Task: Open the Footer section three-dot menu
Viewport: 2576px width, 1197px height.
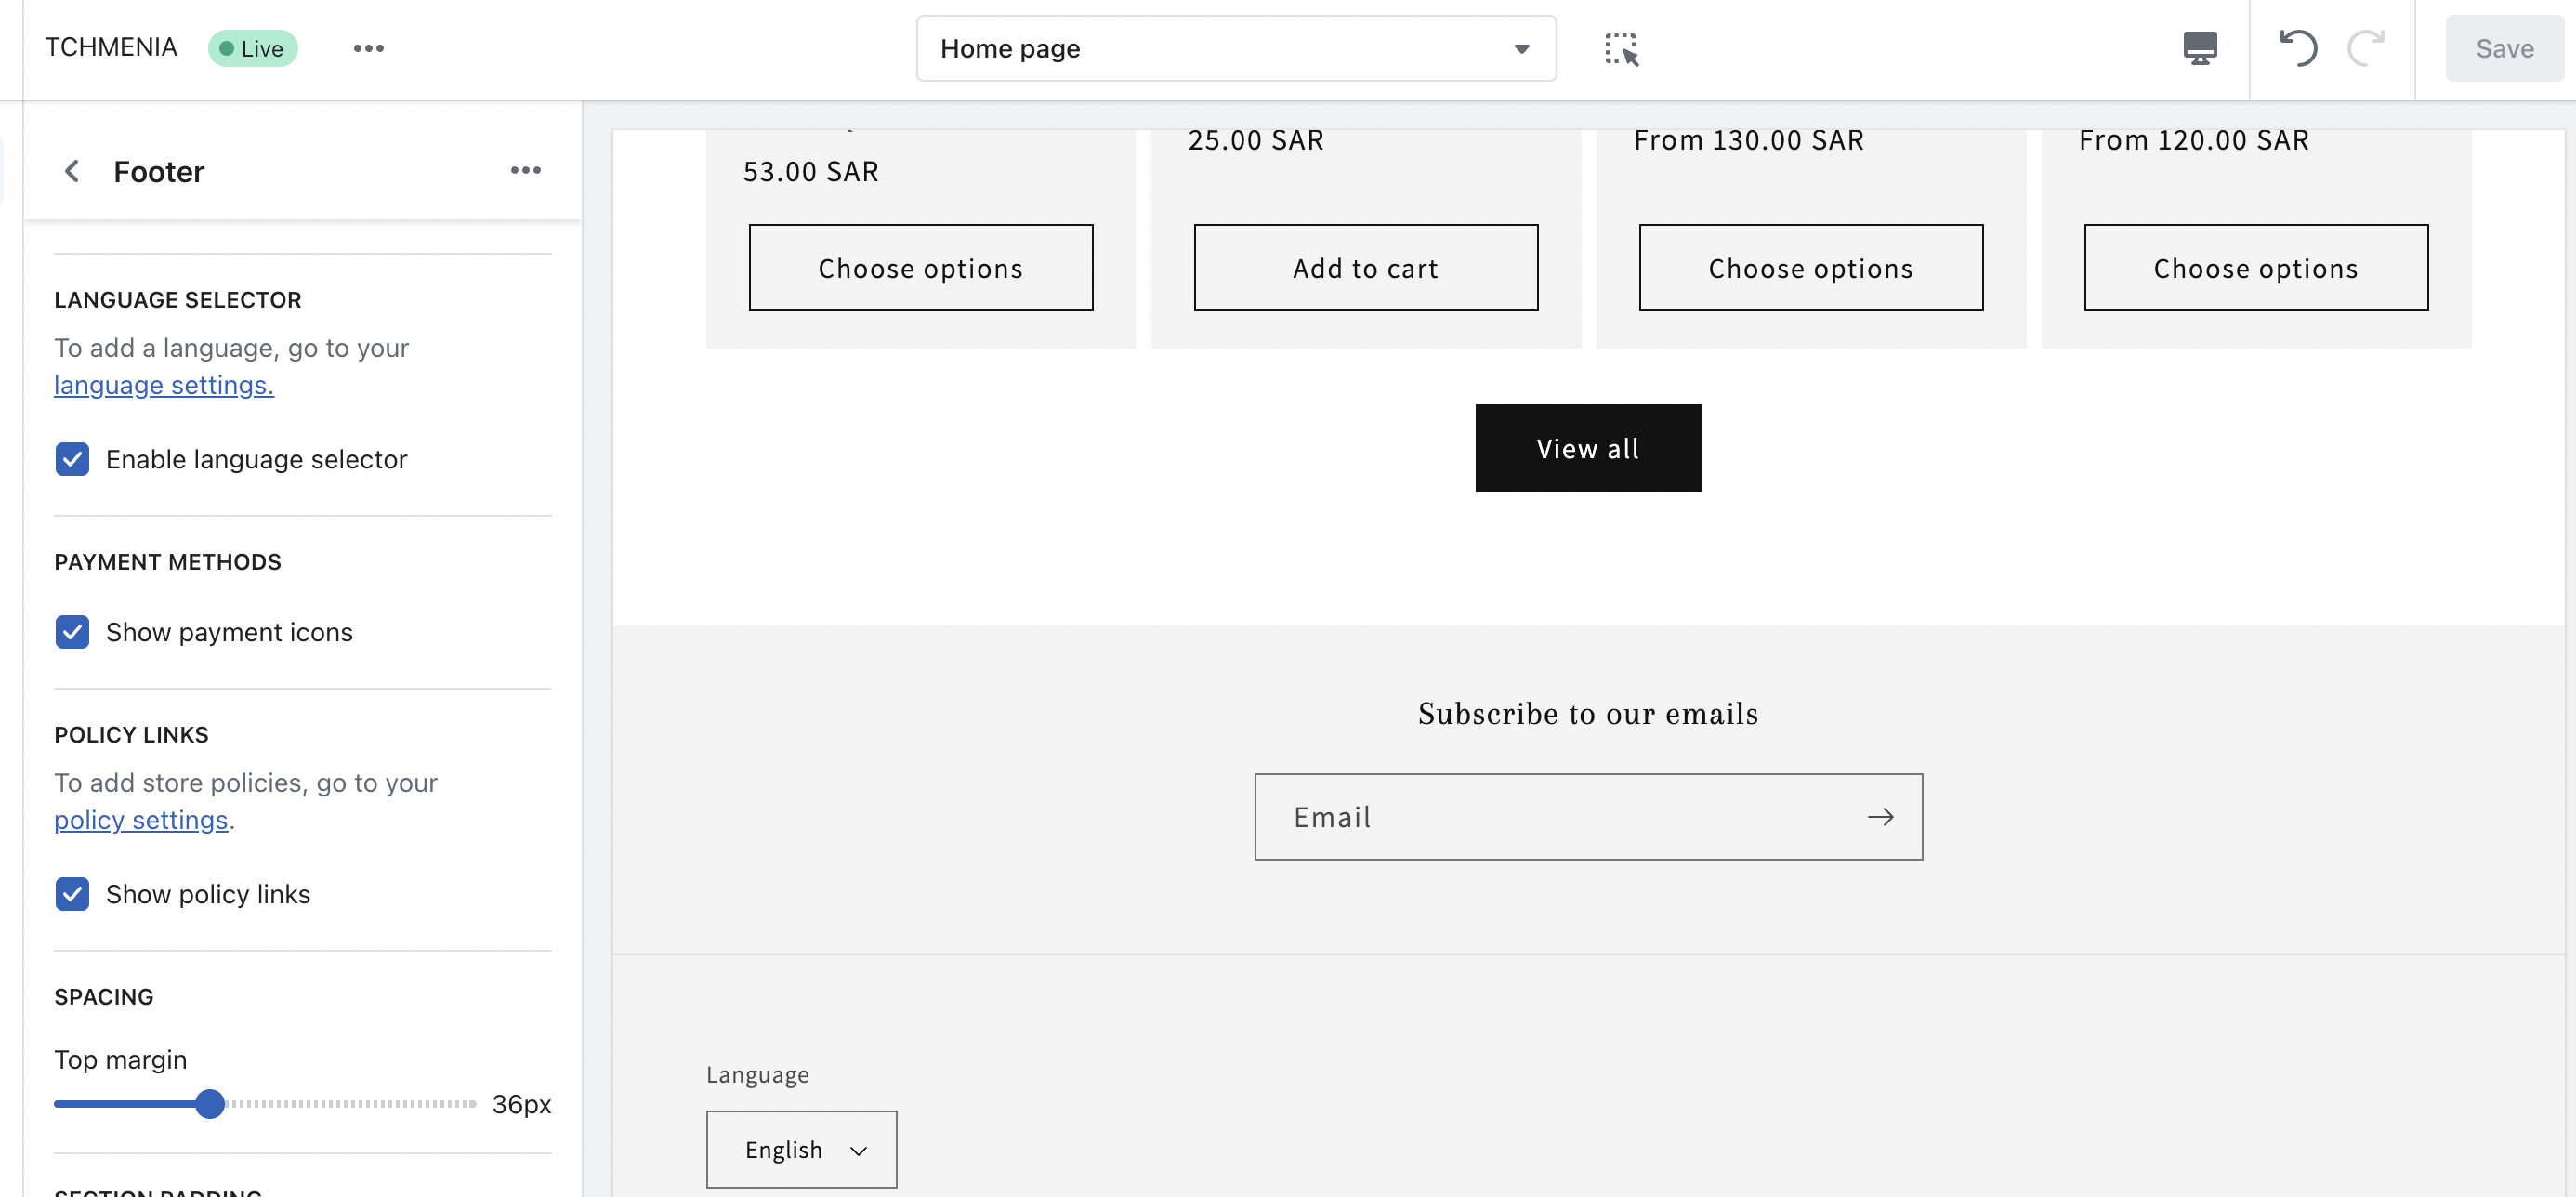Action: click(525, 171)
